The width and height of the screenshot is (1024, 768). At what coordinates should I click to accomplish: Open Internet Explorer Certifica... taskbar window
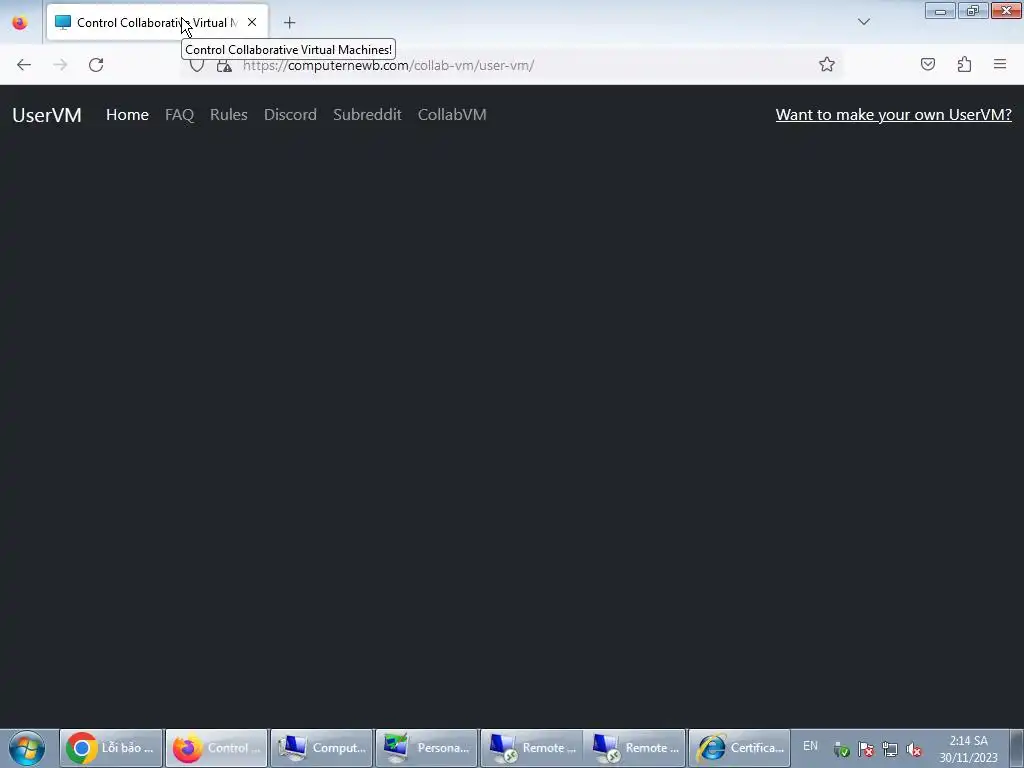click(x=739, y=748)
